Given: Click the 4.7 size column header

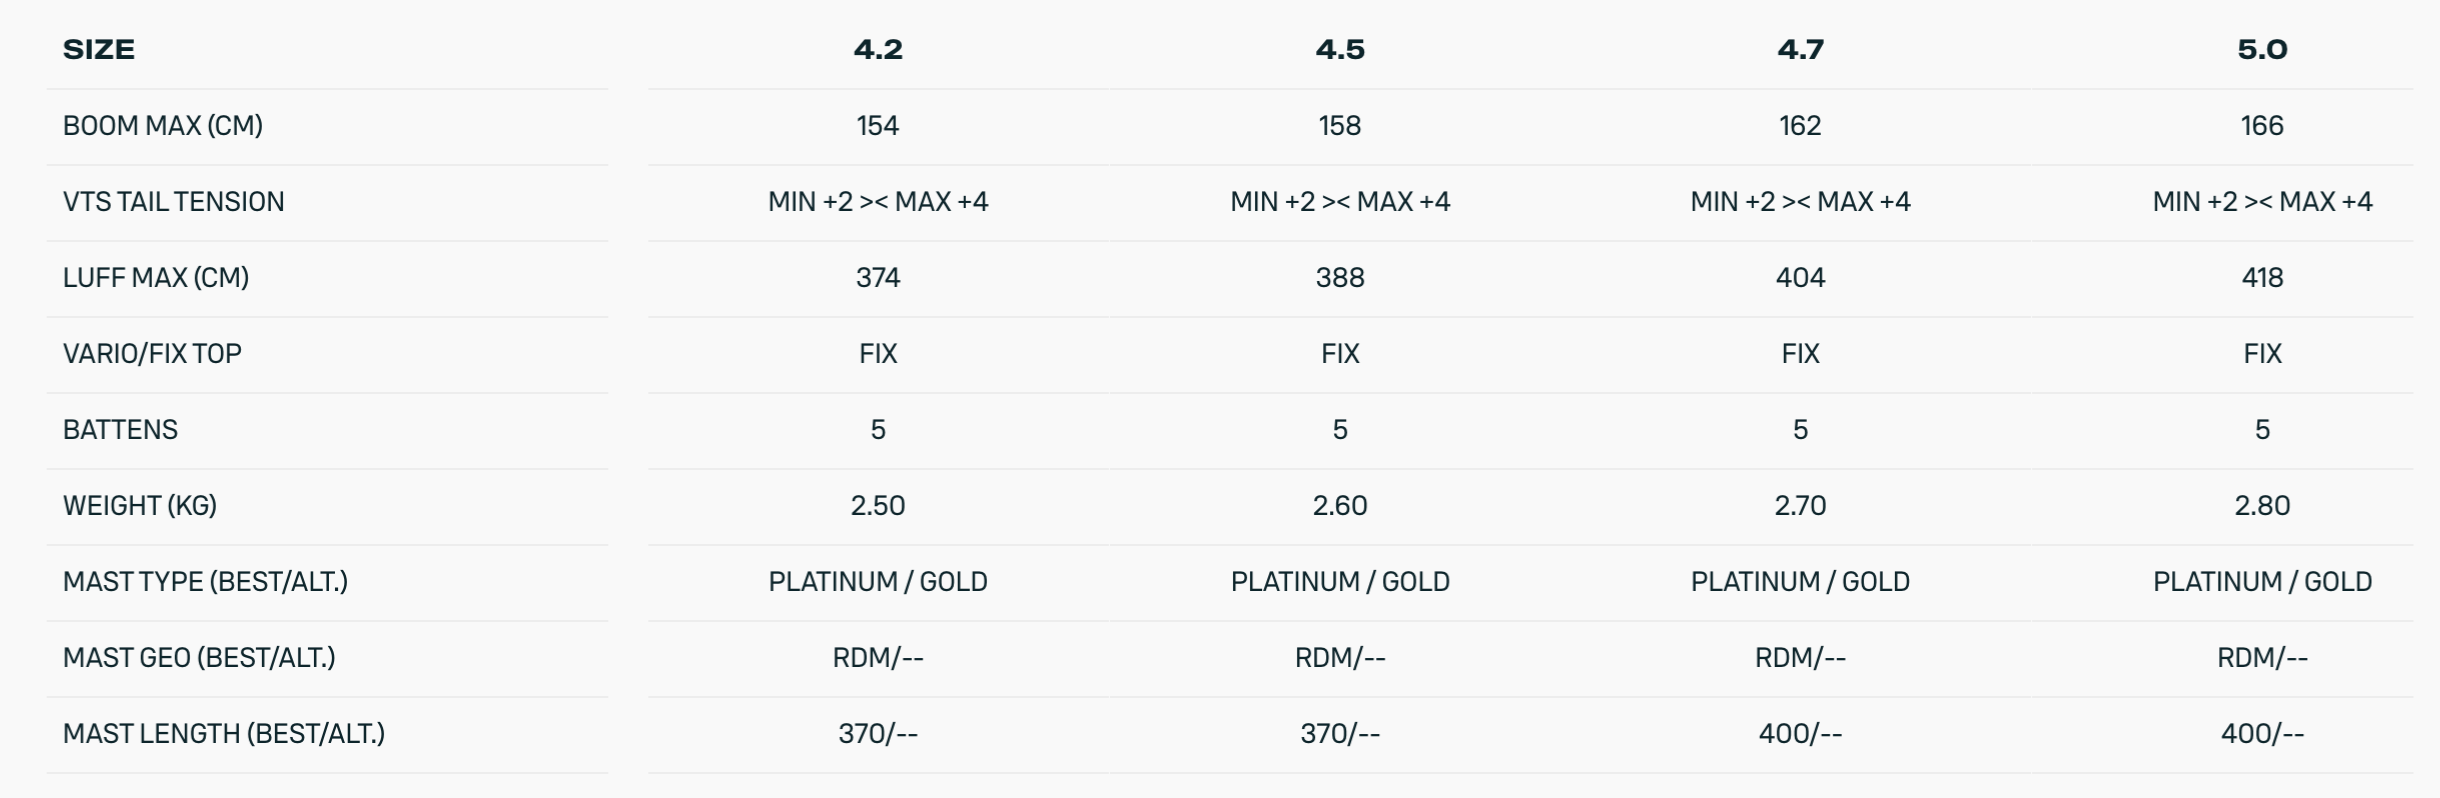Looking at the screenshot, I should point(1800,49).
